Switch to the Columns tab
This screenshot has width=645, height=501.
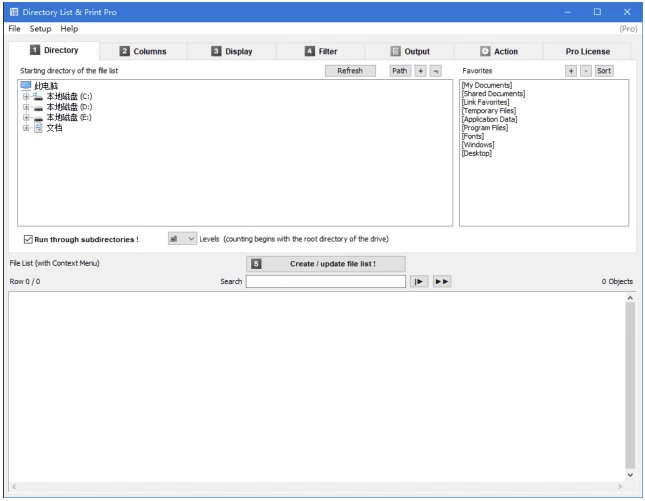click(x=143, y=51)
